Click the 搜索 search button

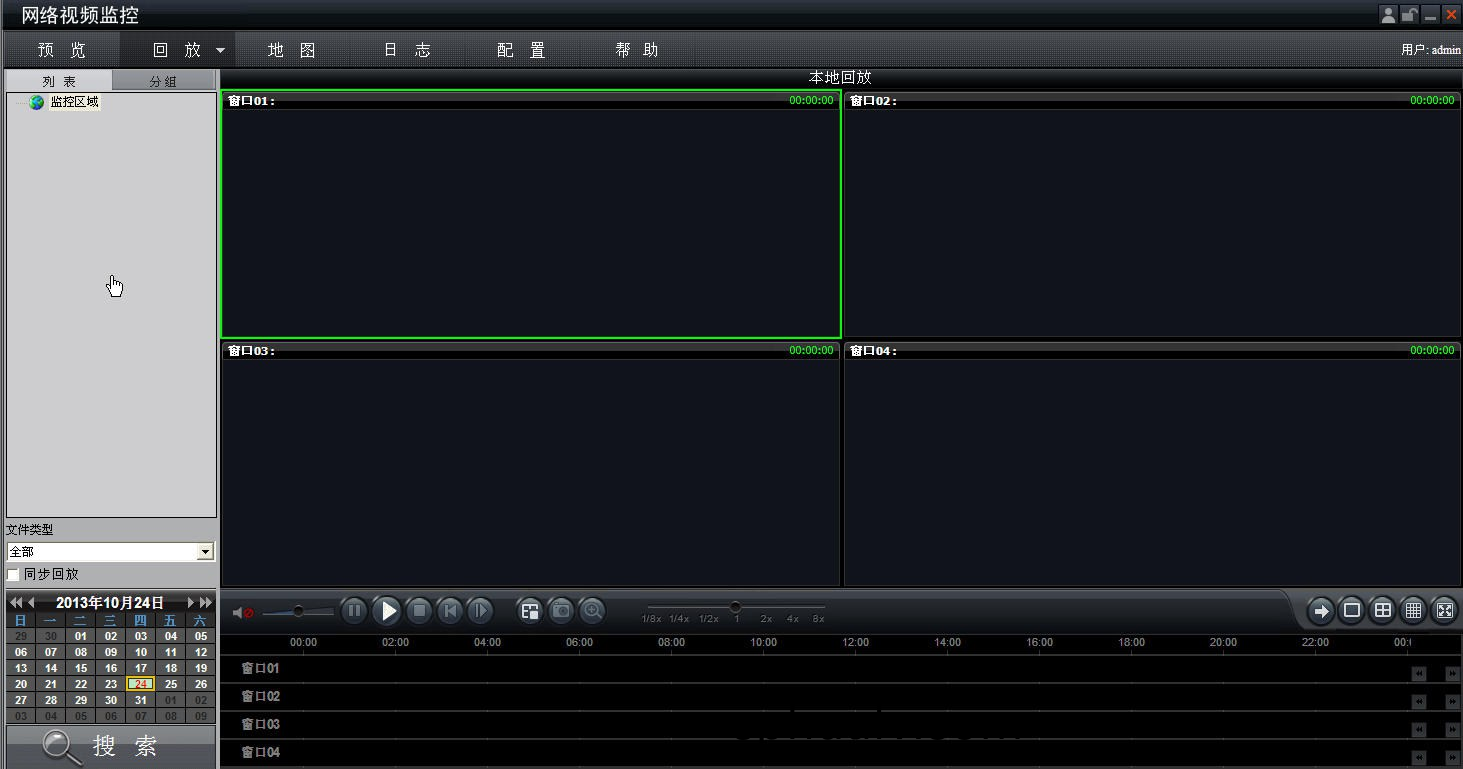(110, 746)
